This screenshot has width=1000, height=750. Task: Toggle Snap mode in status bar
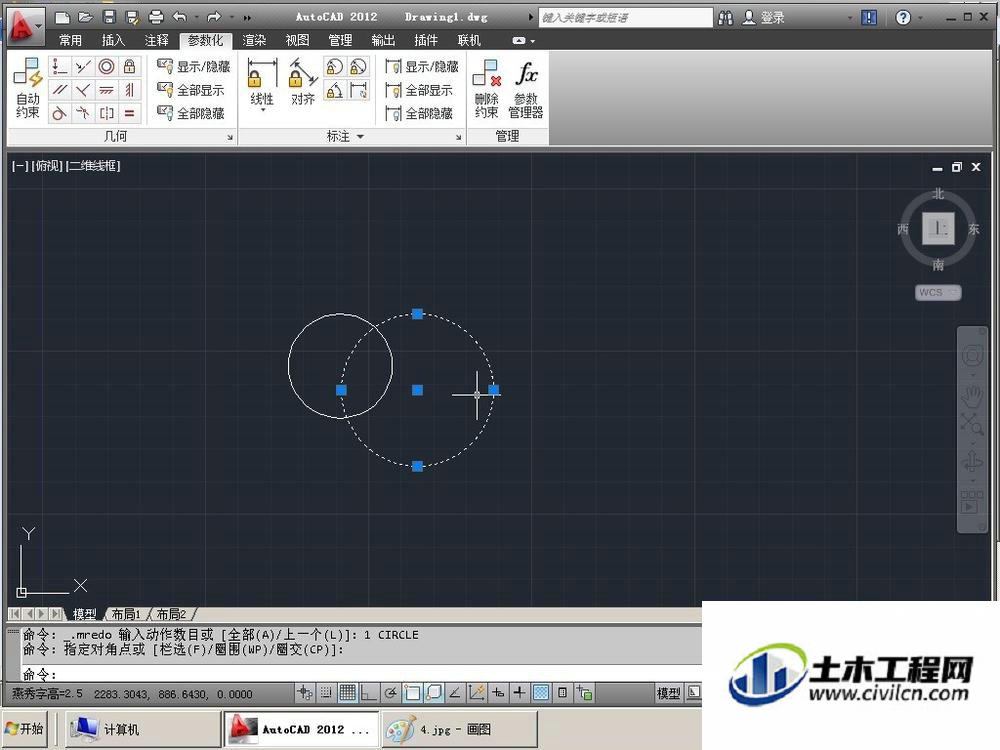tap(326, 693)
